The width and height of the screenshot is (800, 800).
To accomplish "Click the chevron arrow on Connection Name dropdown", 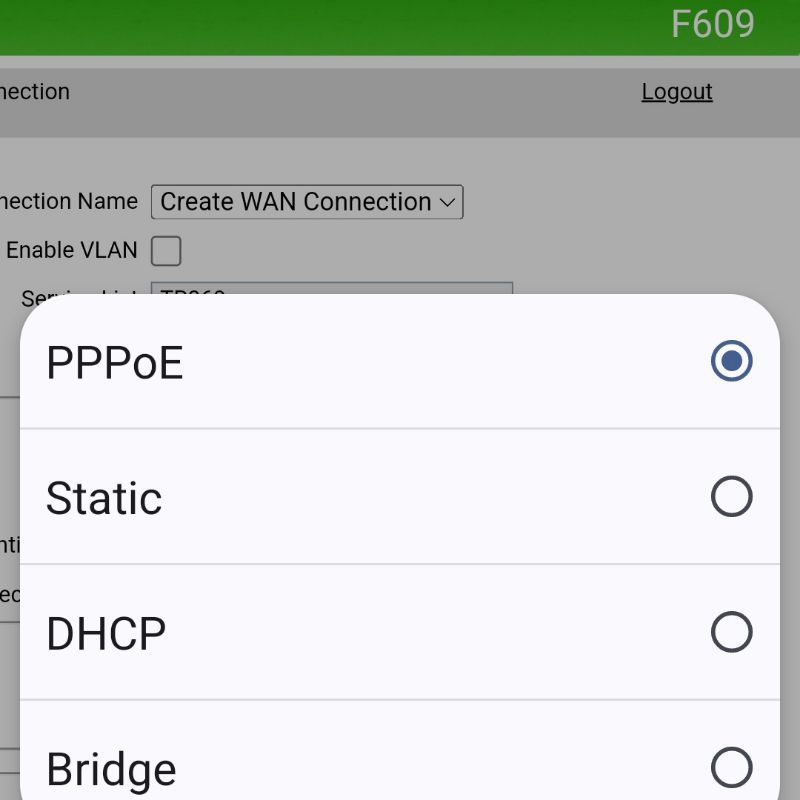I will tap(447, 202).
